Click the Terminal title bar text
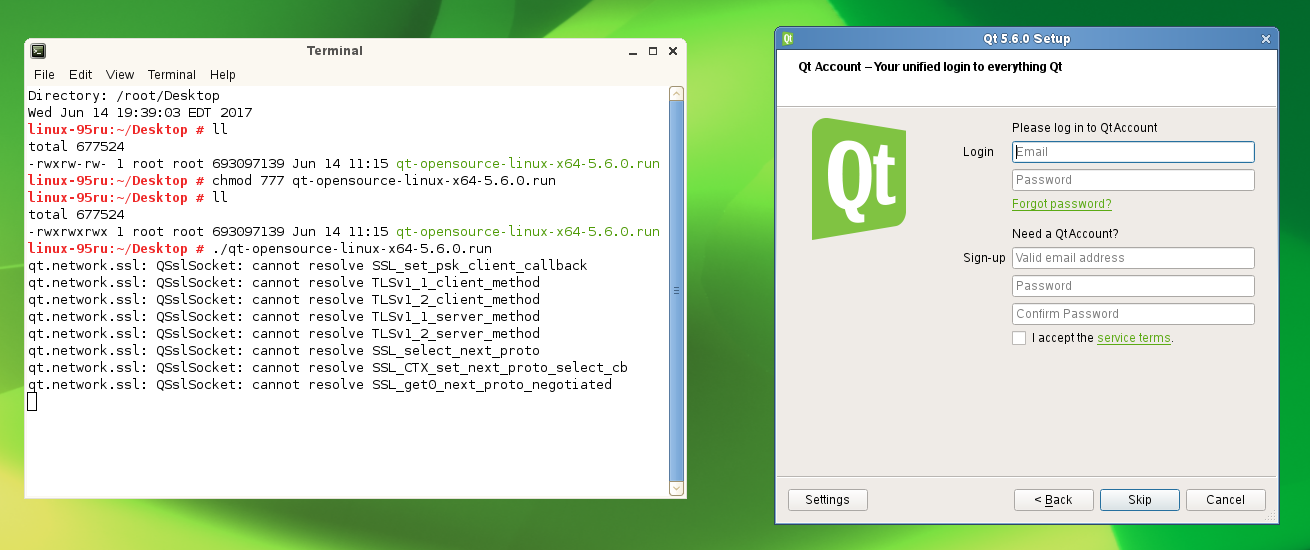The width and height of the screenshot is (1310, 550). [335, 51]
